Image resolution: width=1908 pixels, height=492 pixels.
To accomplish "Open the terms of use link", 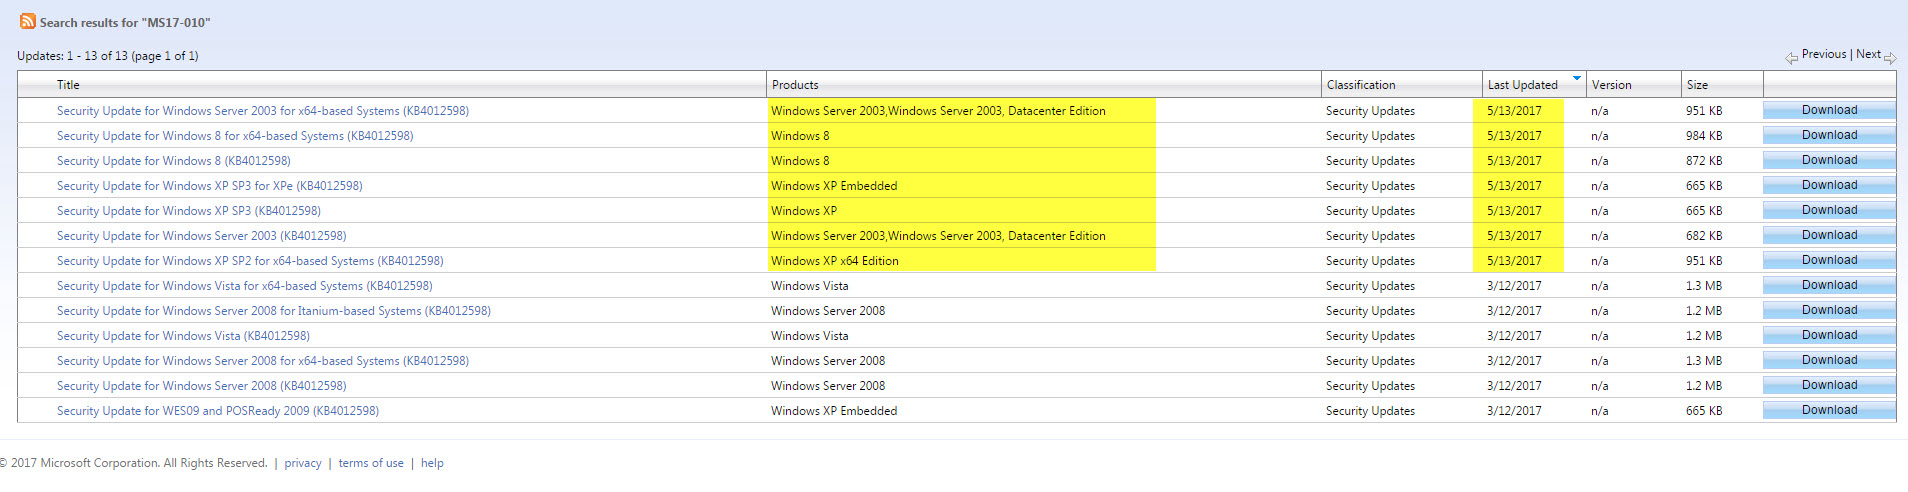I will pos(371,463).
